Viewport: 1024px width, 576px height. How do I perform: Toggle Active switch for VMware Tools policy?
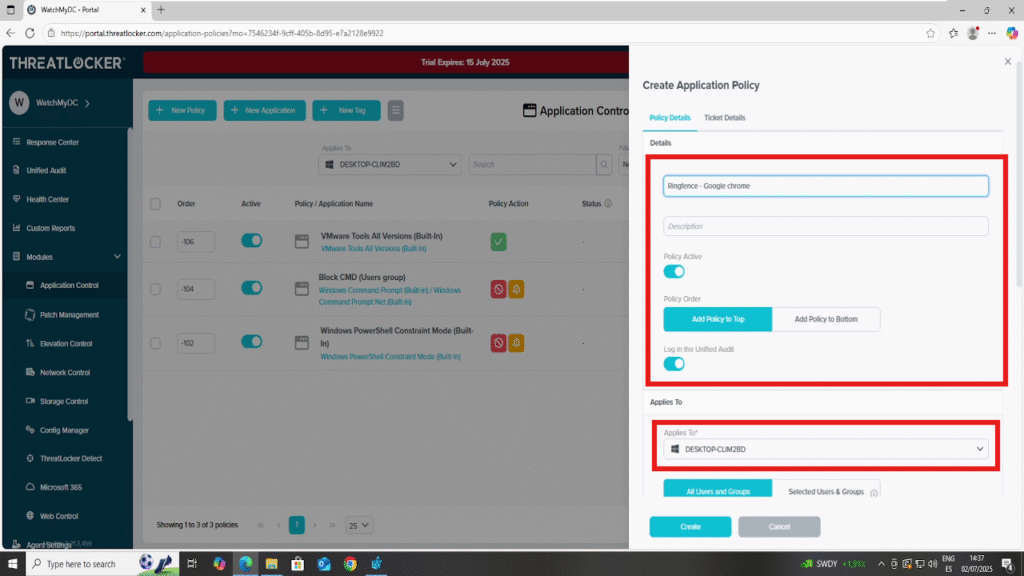[x=251, y=240]
